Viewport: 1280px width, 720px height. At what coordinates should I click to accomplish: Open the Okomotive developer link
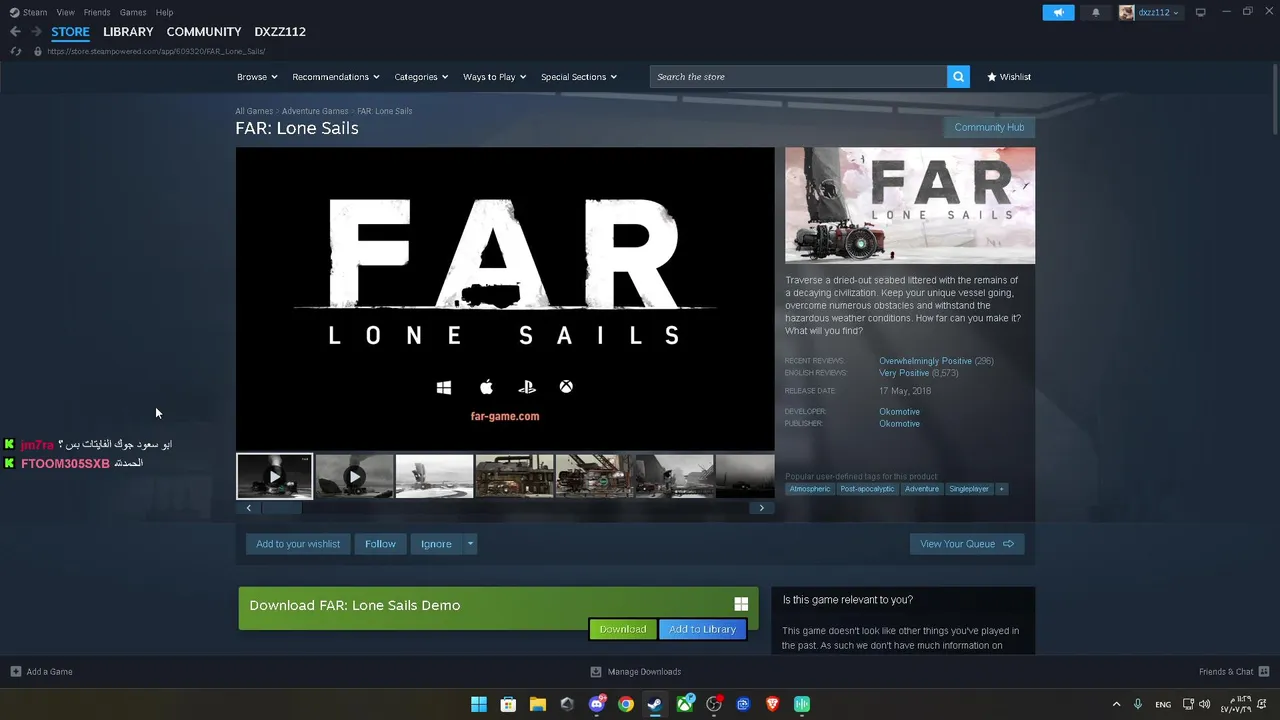[x=899, y=412]
